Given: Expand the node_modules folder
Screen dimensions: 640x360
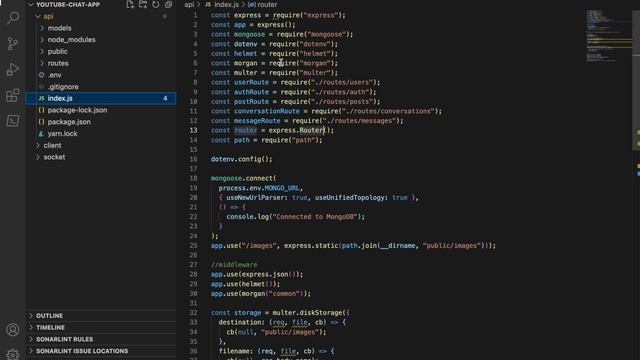Looking at the screenshot, I should pyautogui.click(x=42, y=40).
